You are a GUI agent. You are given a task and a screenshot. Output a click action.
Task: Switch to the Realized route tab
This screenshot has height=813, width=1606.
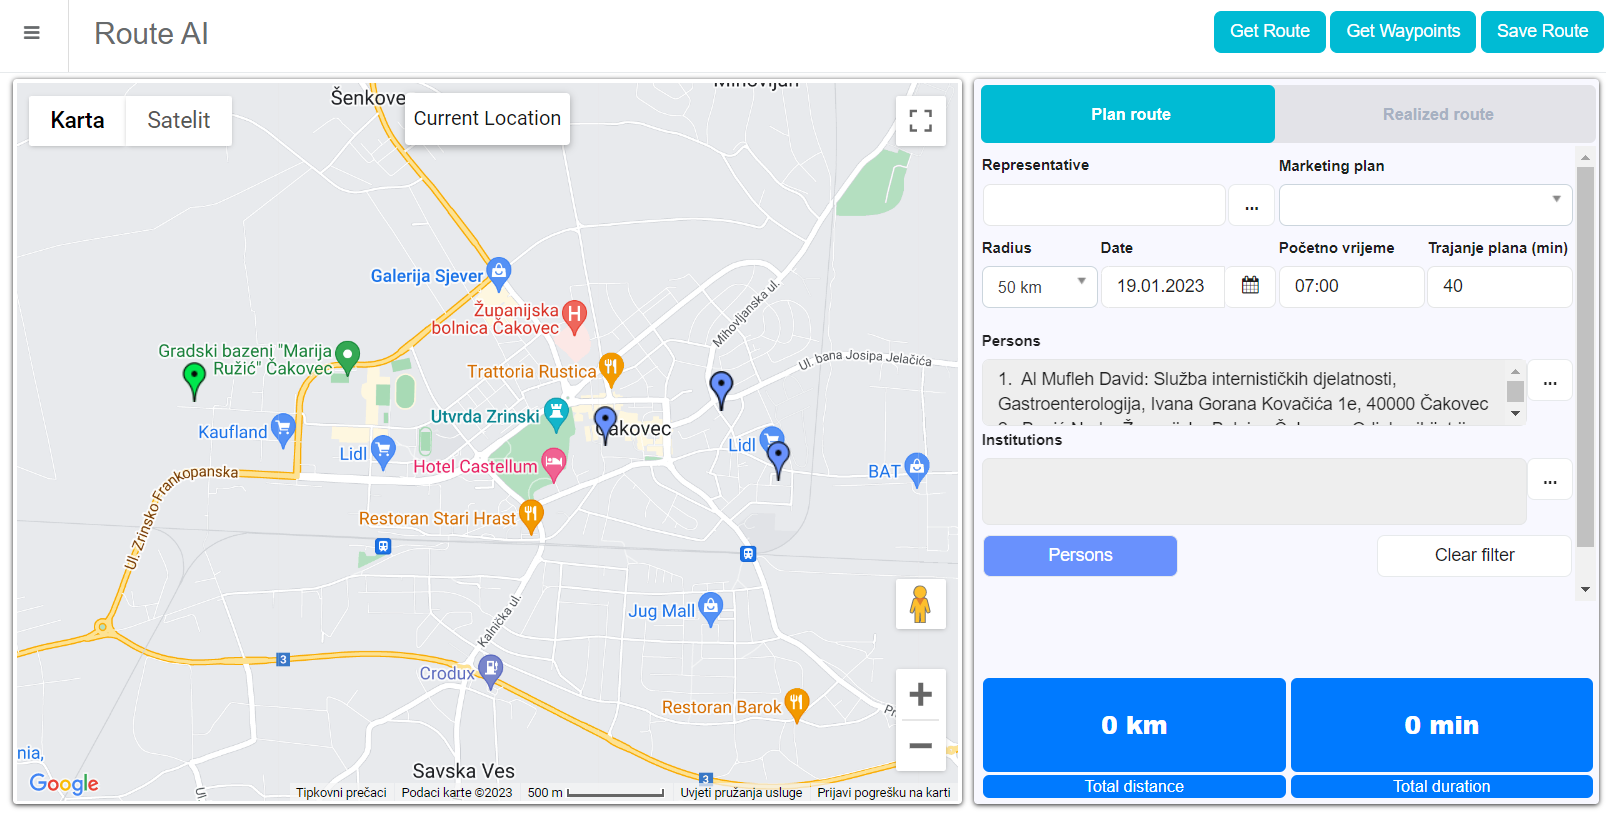click(x=1437, y=114)
